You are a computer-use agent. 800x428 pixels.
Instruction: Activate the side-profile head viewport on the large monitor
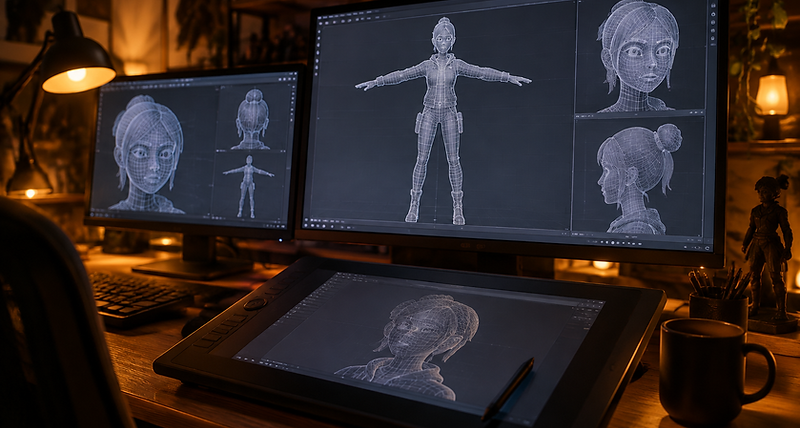(639, 177)
